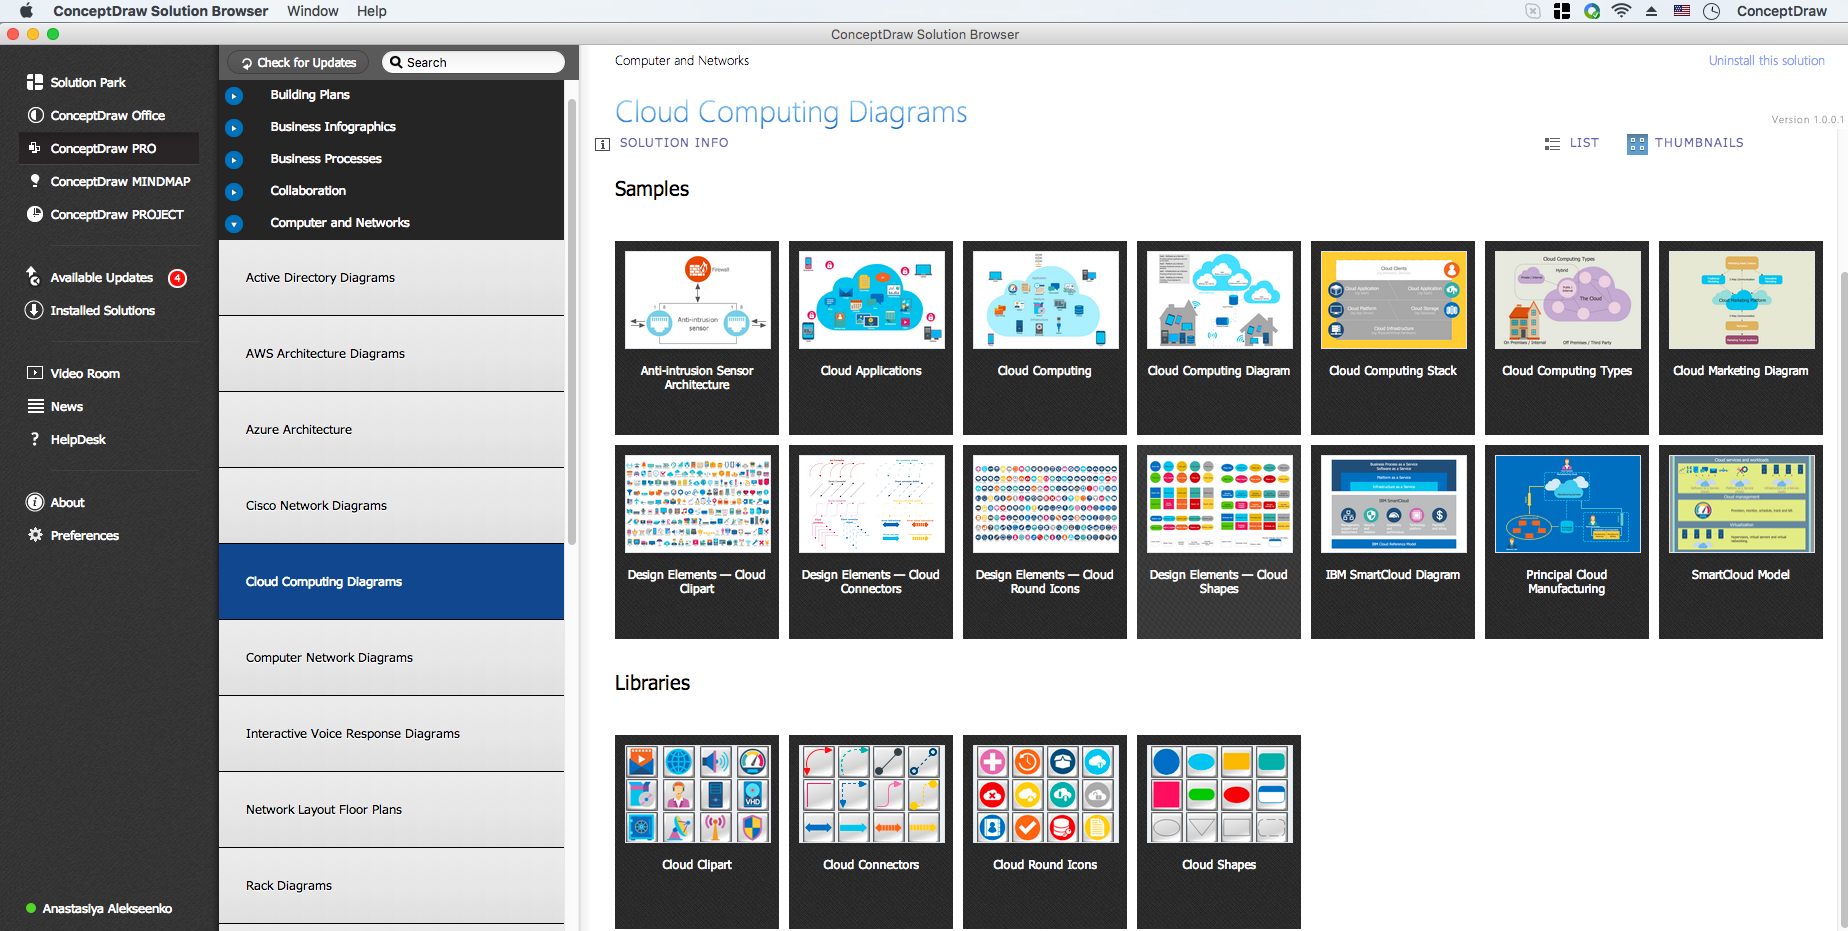Open Cloud Applications sample

click(x=871, y=338)
